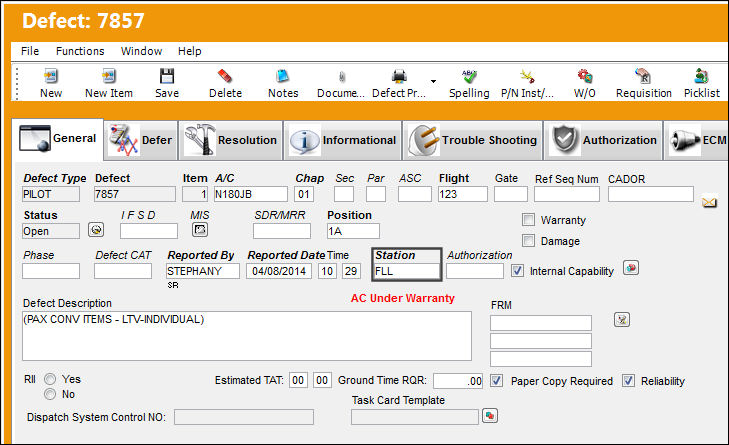Click the Position field containing 1A
The image size is (729, 445).
tap(353, 231)
